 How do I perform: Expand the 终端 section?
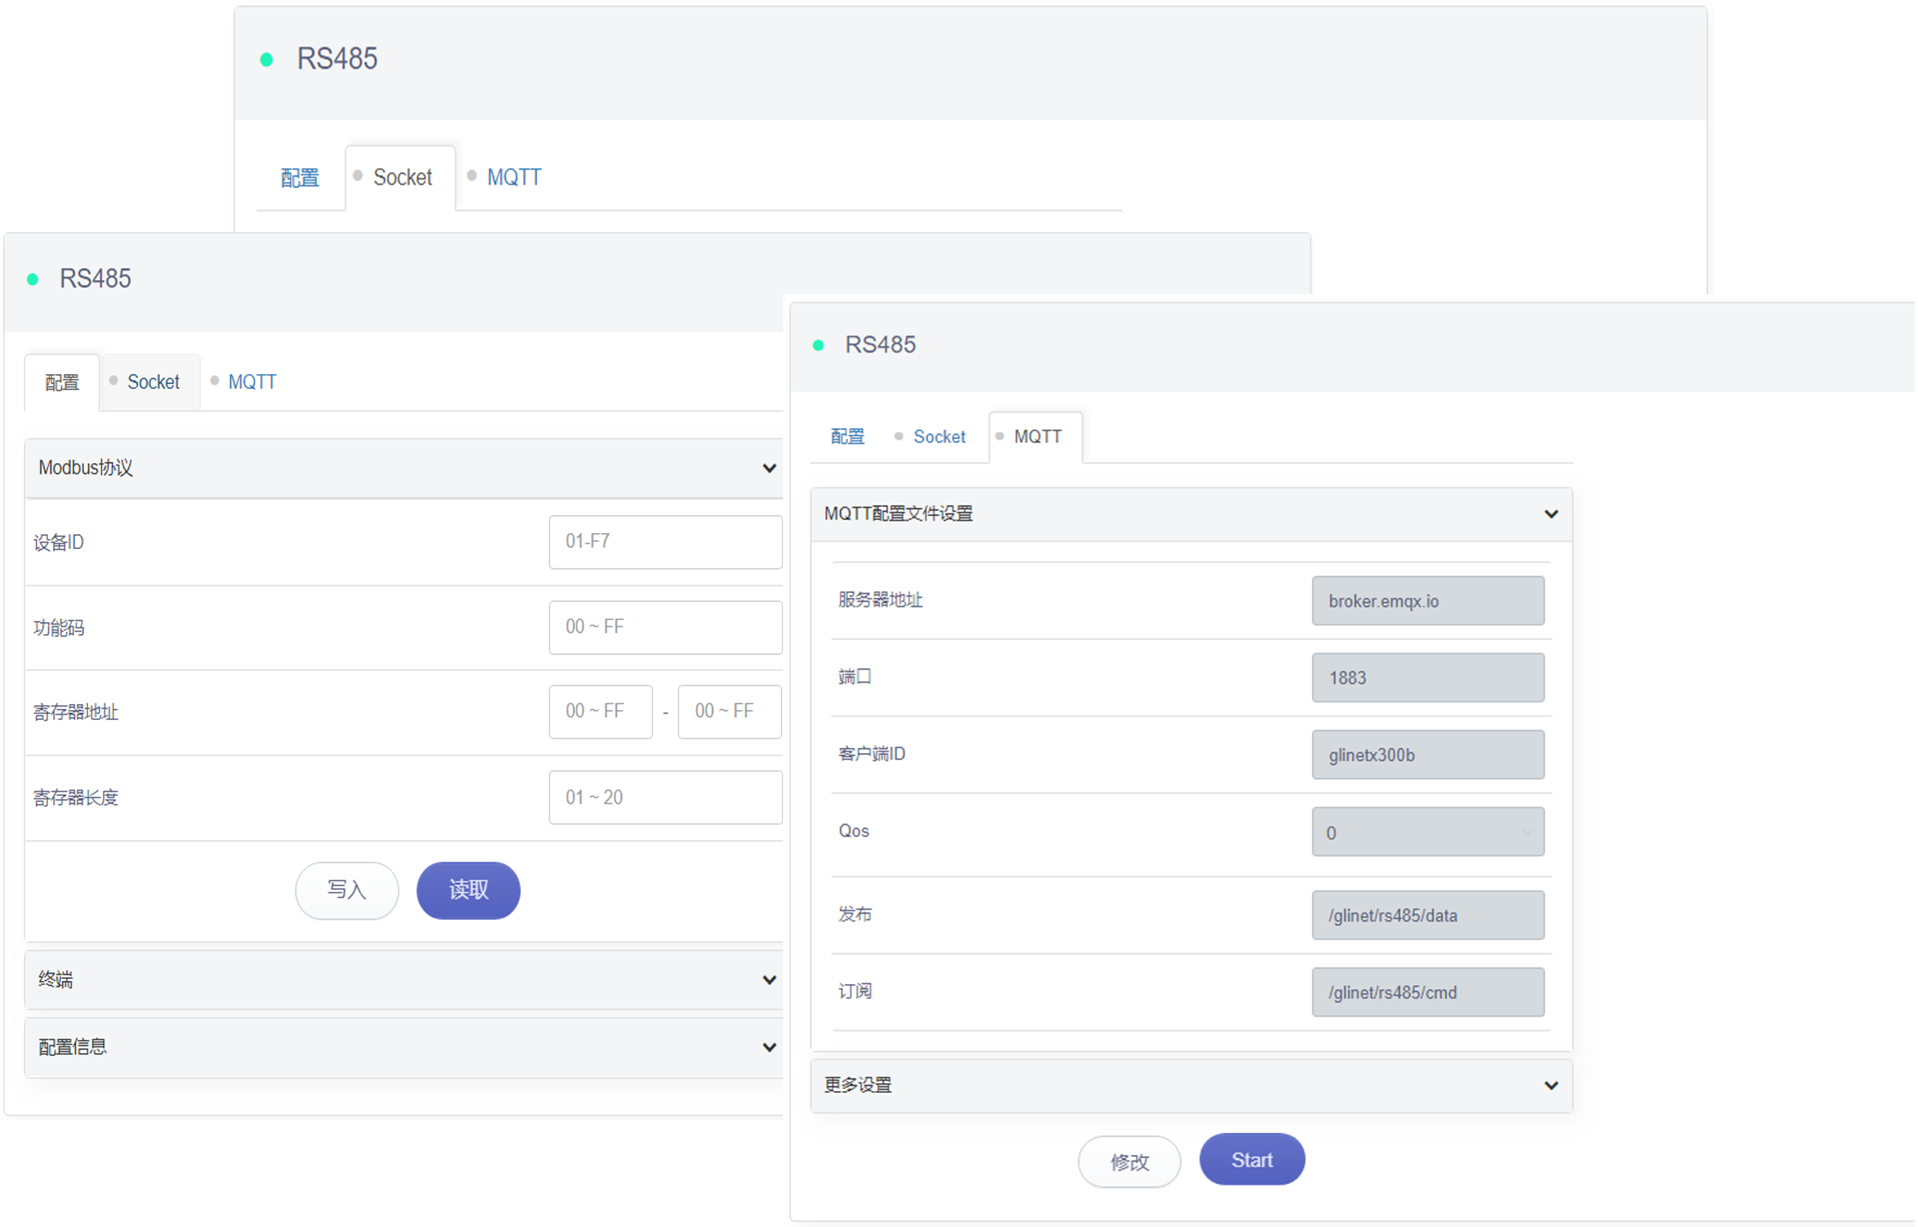coord(405,980)
